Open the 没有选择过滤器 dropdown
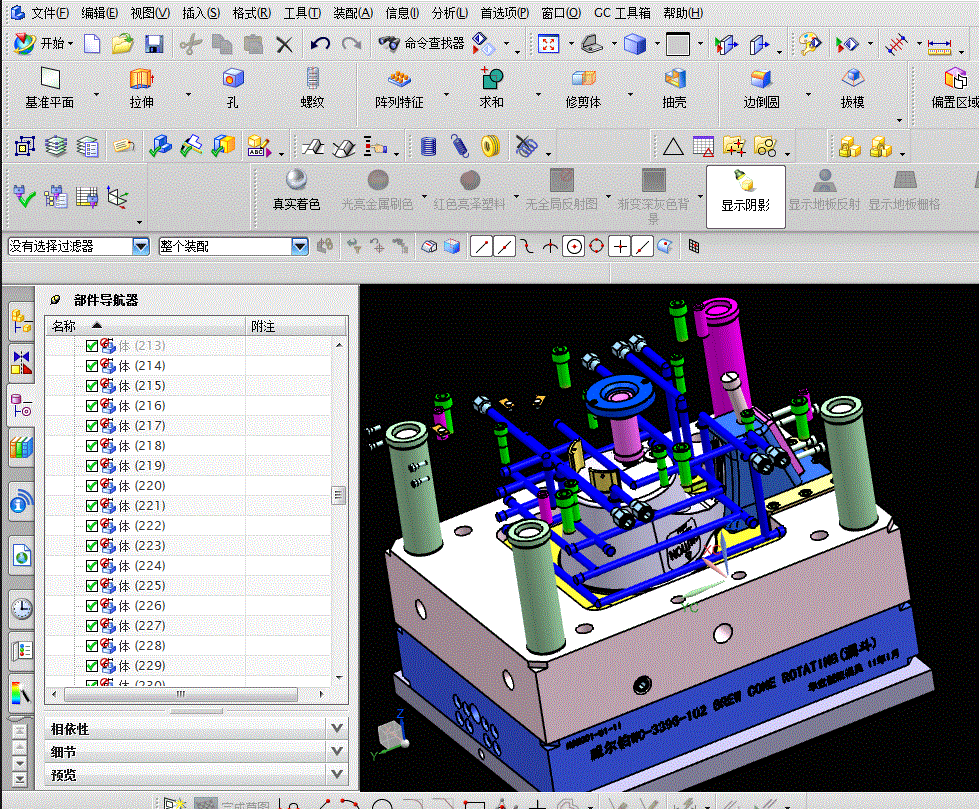Screen dimensions: 979x809 coord(140,246)
